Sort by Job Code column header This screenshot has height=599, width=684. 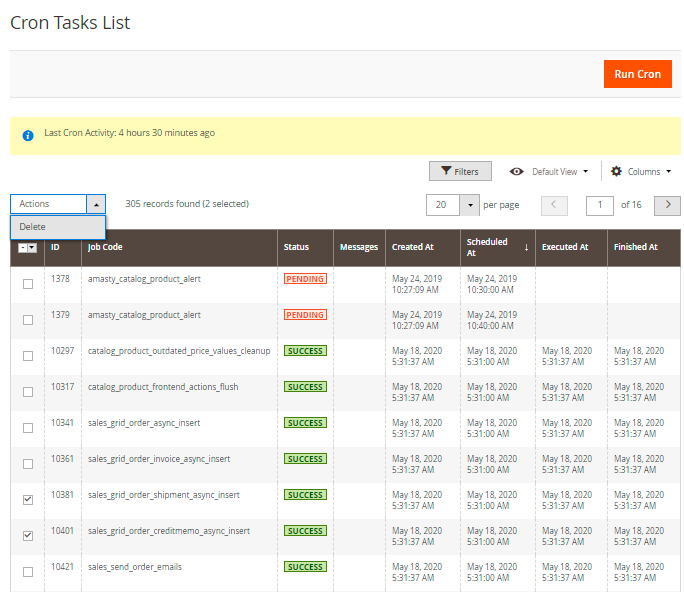105,247
